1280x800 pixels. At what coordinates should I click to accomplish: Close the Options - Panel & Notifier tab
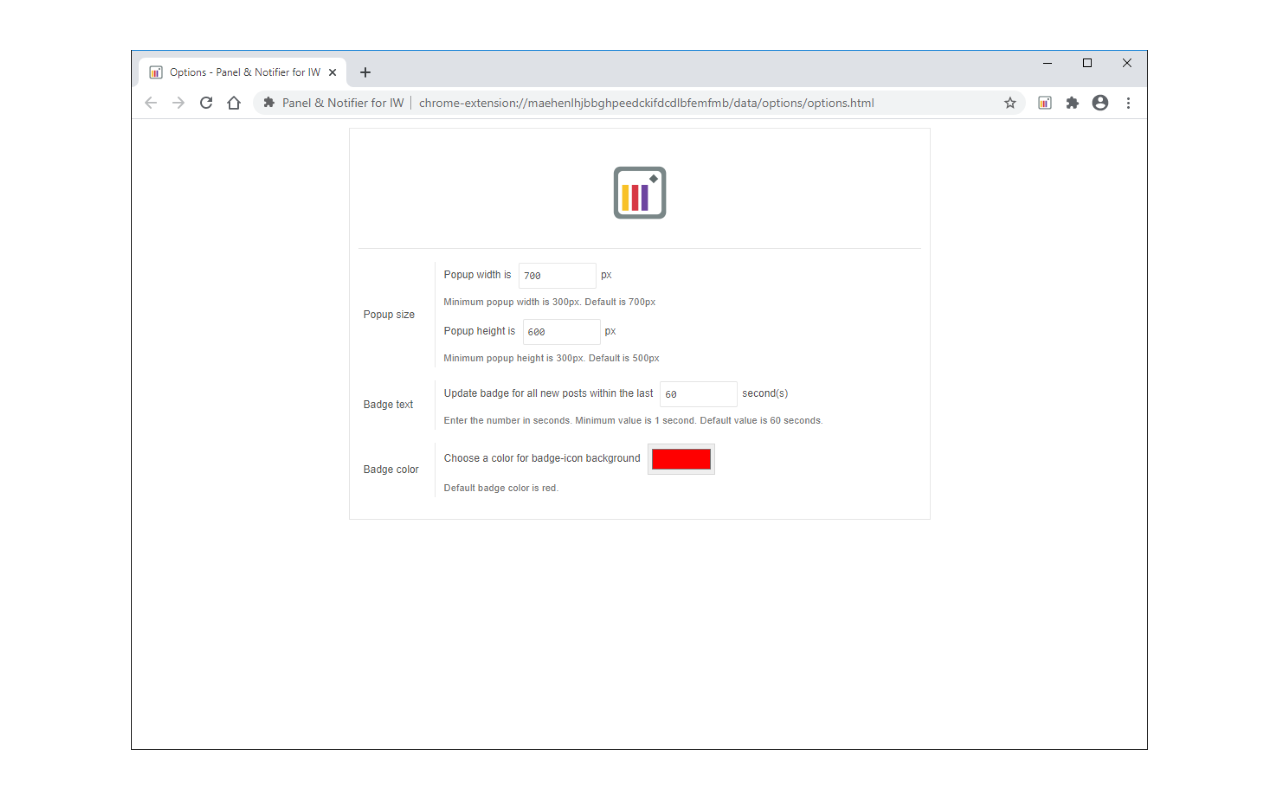pyautogui.click(x=332, y=72)
